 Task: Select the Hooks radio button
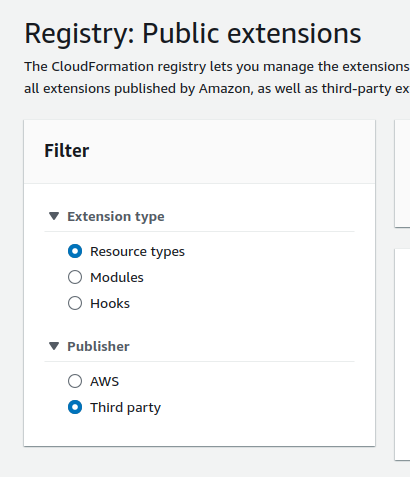tap(75, 303)
